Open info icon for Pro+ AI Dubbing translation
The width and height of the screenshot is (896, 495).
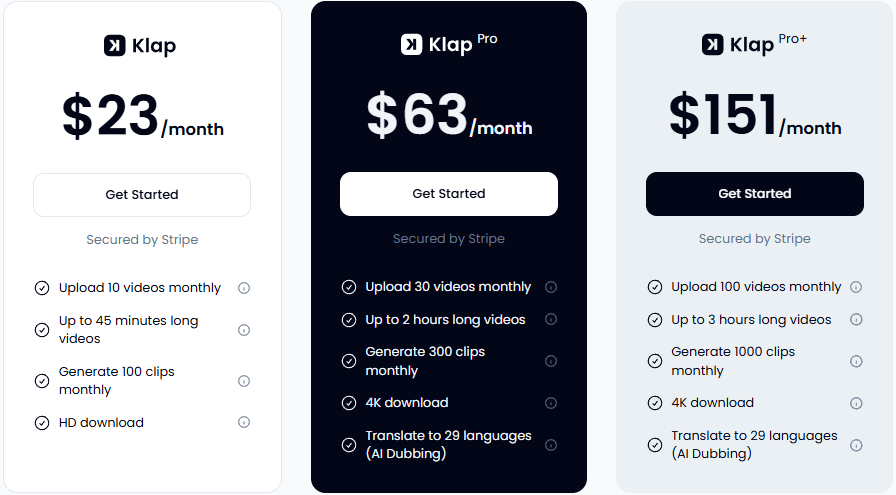[856, 445]
